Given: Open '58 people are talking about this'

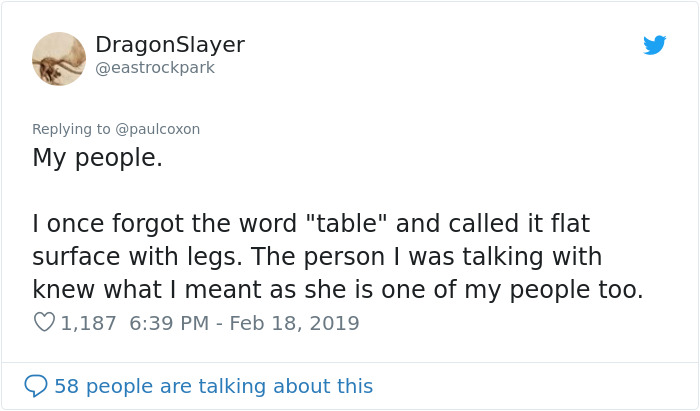Looking at the screenshot, I should click(x=213, y=386).
